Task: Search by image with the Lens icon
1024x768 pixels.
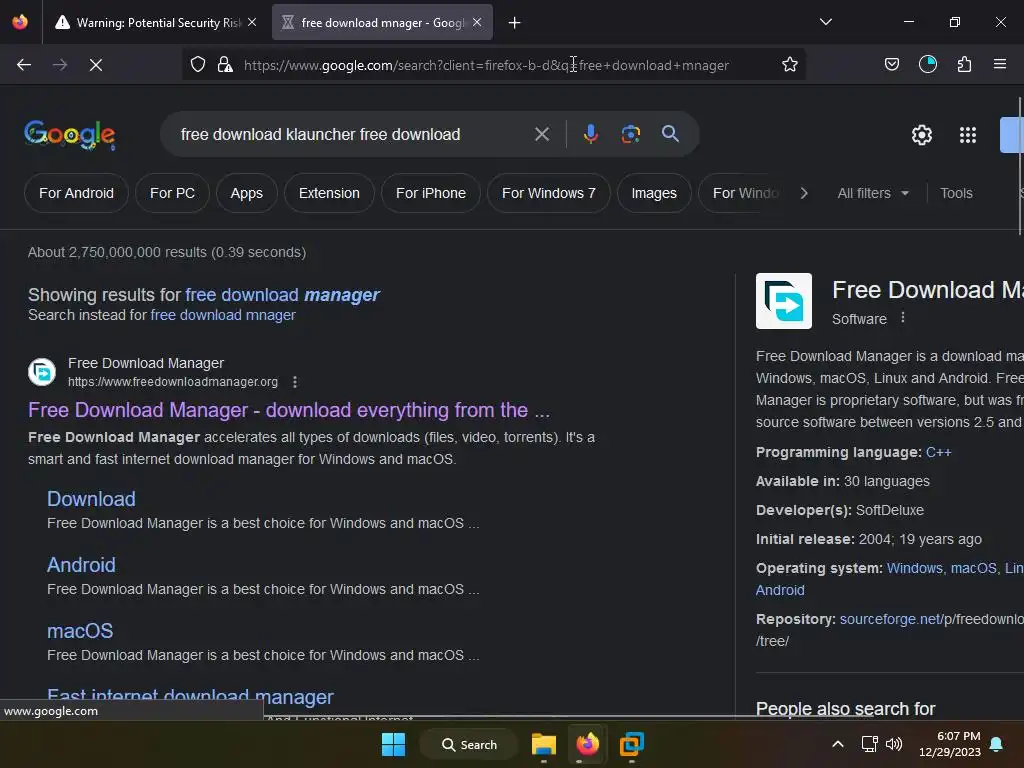Action: [630, 134]
